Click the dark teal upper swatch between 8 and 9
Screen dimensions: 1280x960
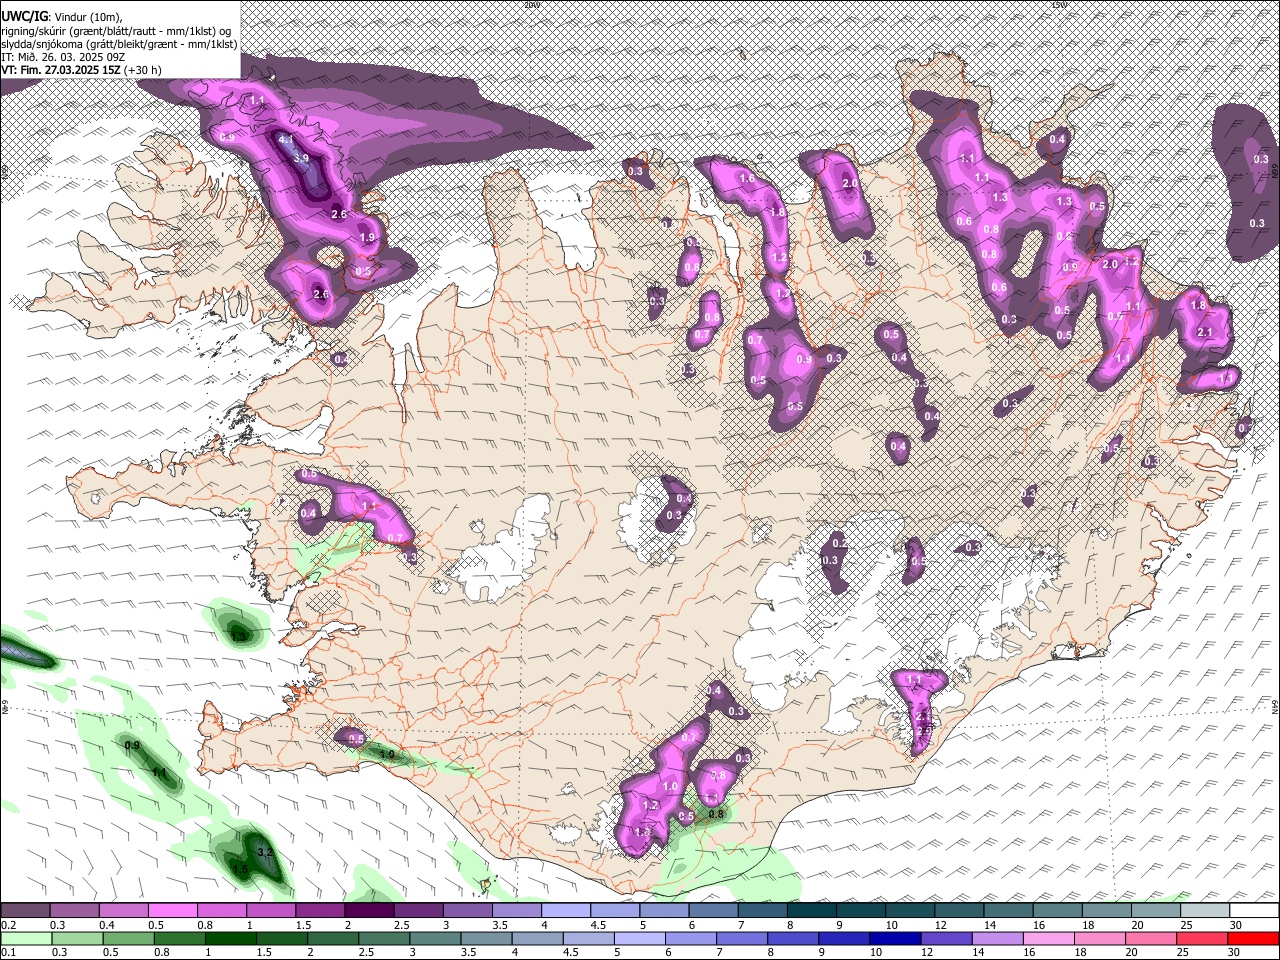[812, 910]
